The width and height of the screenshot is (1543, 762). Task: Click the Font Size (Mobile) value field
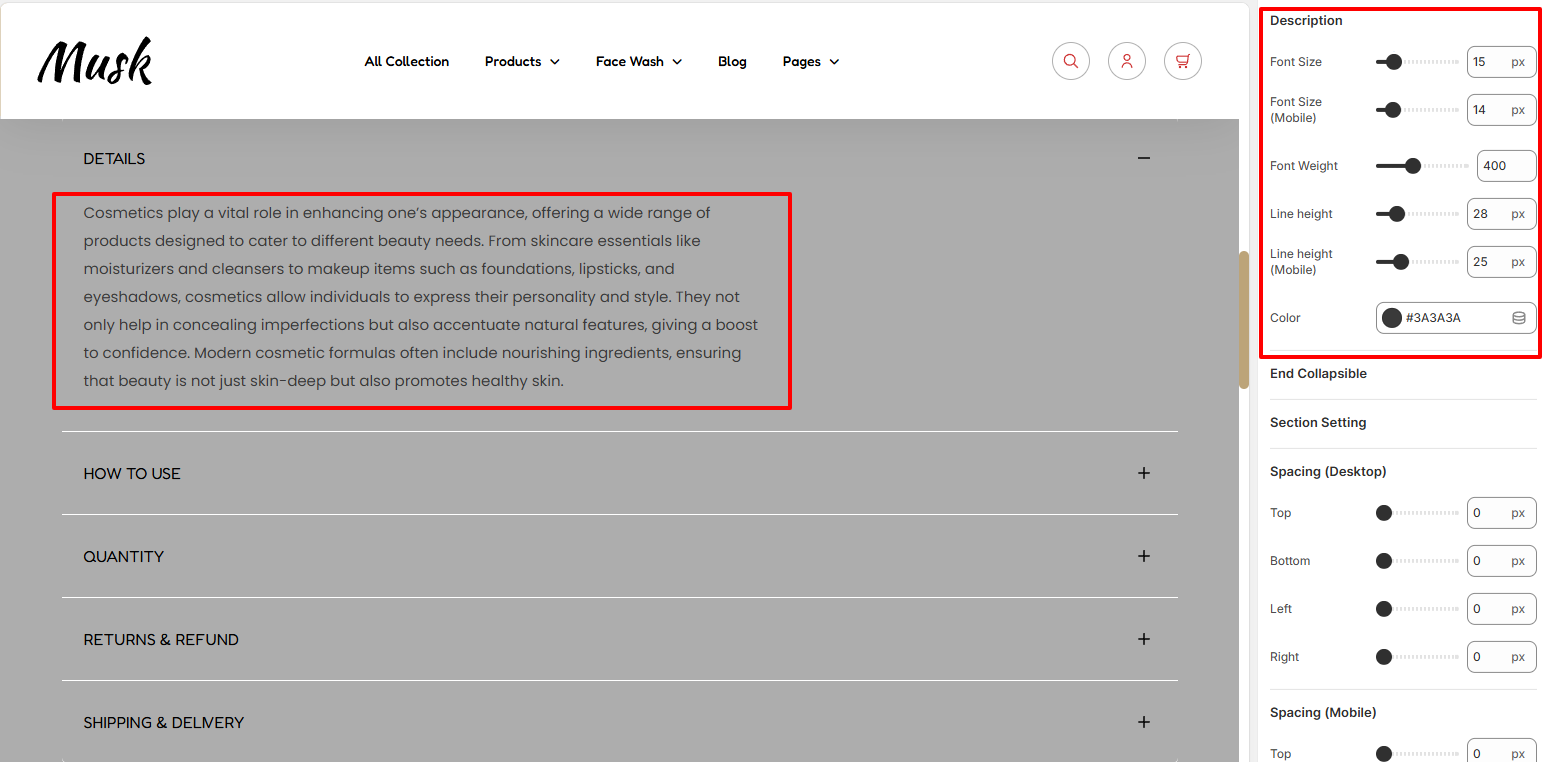[1501, 110]
